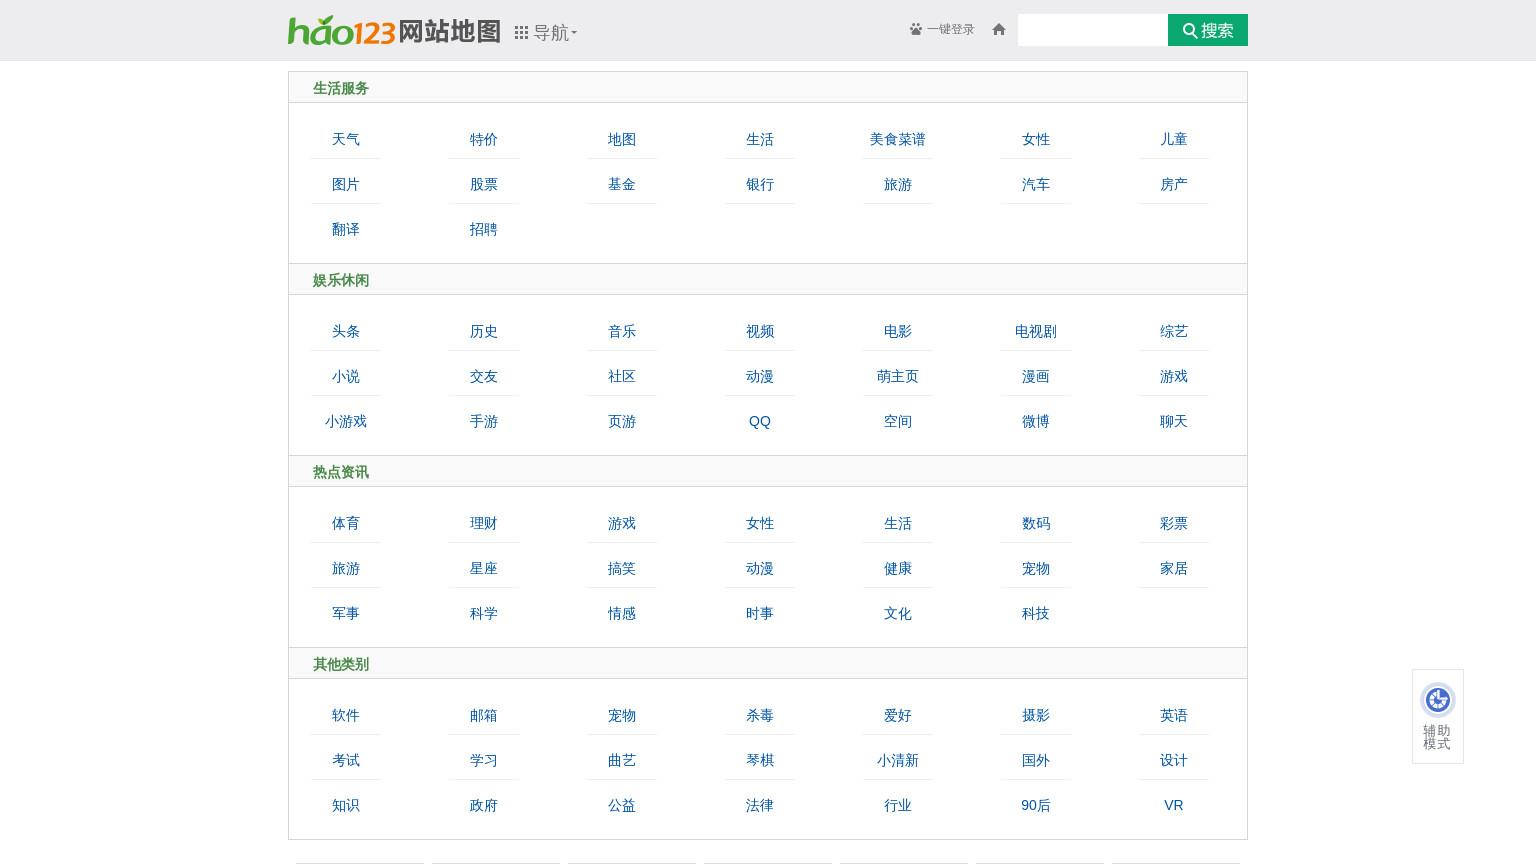Image resolution: width=1536 pixels, height=864 pixels.
Task: Open the 90后 link
Action: 1036,805
